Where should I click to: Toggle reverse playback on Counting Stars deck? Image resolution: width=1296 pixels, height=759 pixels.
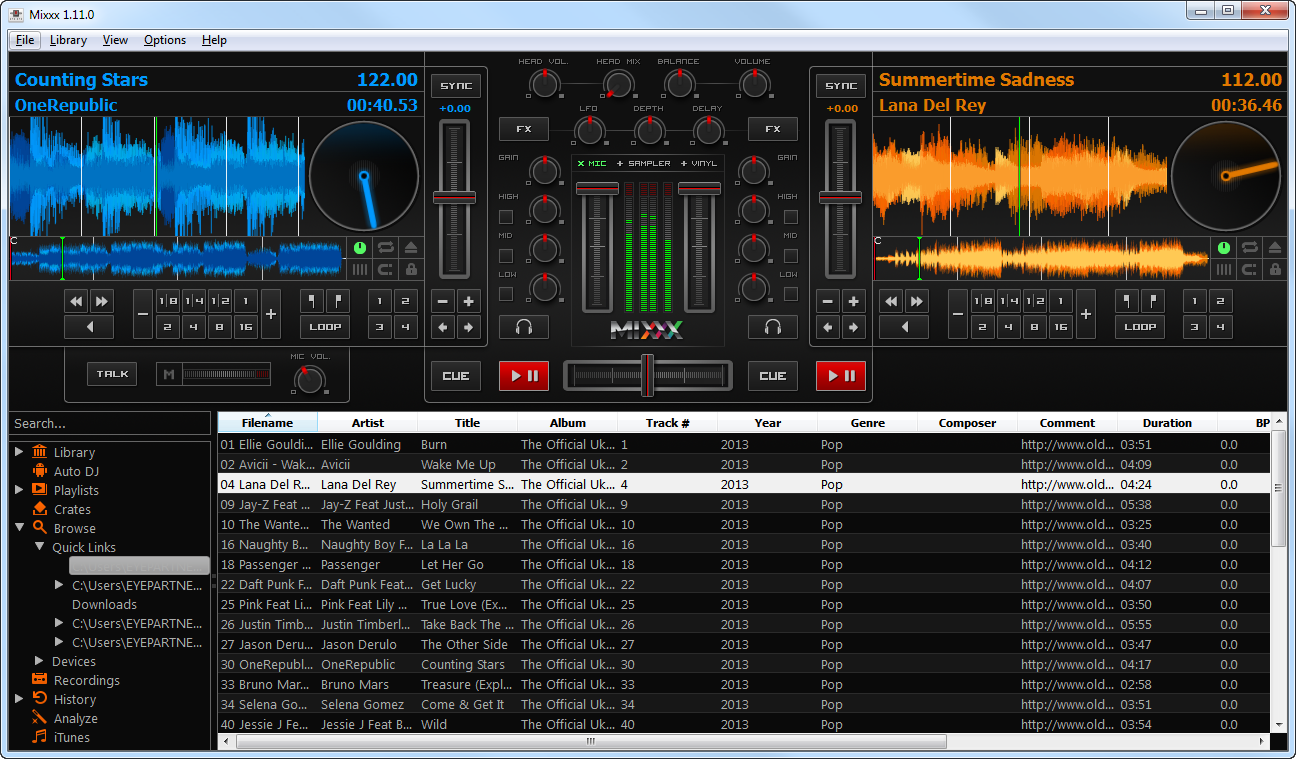tap(88, 327)
